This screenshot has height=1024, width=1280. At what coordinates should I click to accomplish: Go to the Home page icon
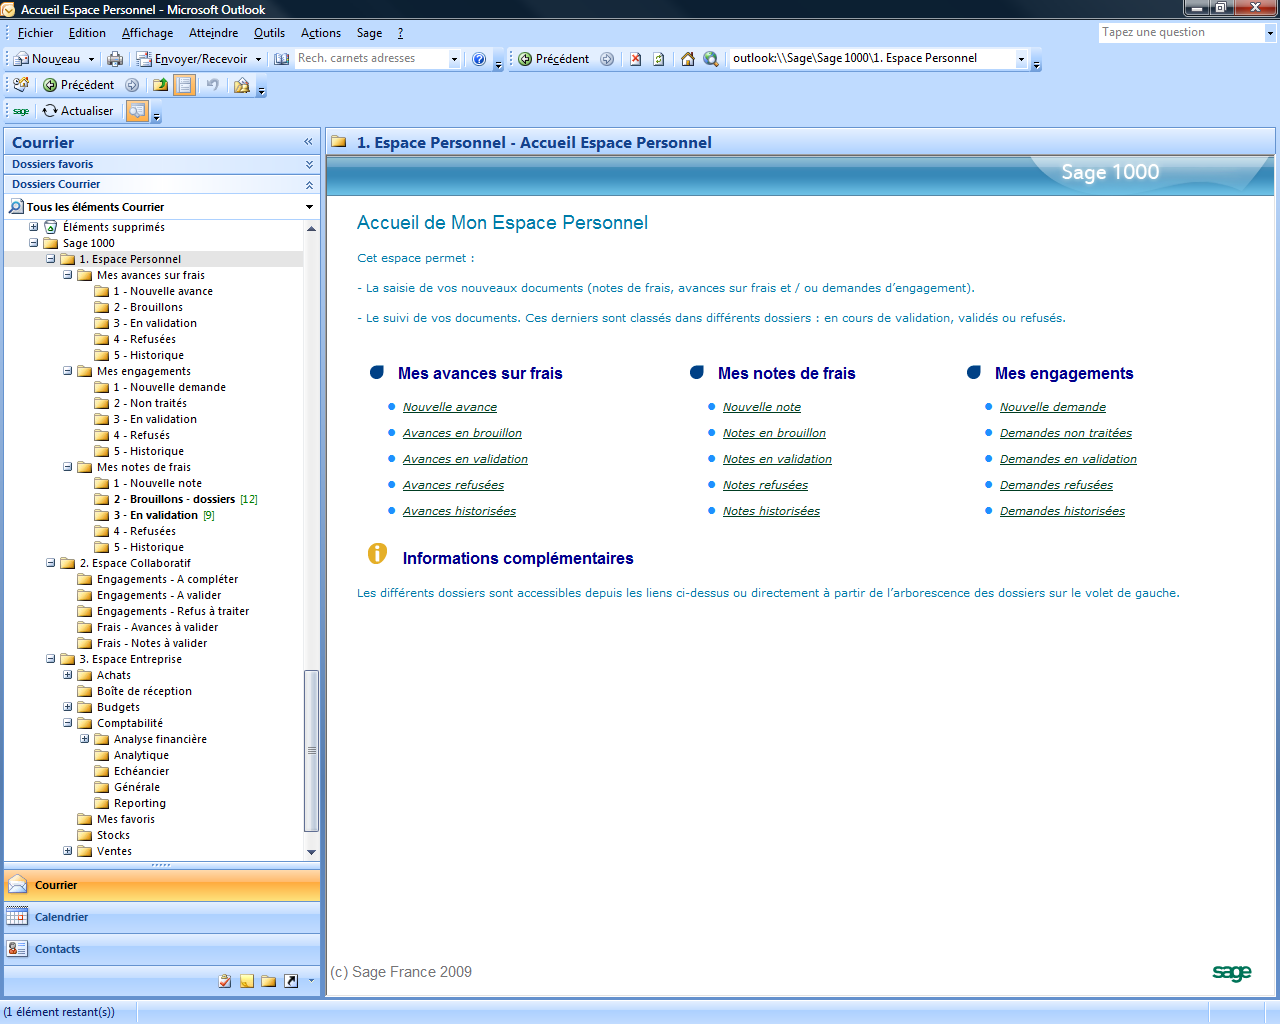pyautogui.click(x=688, y=59)
